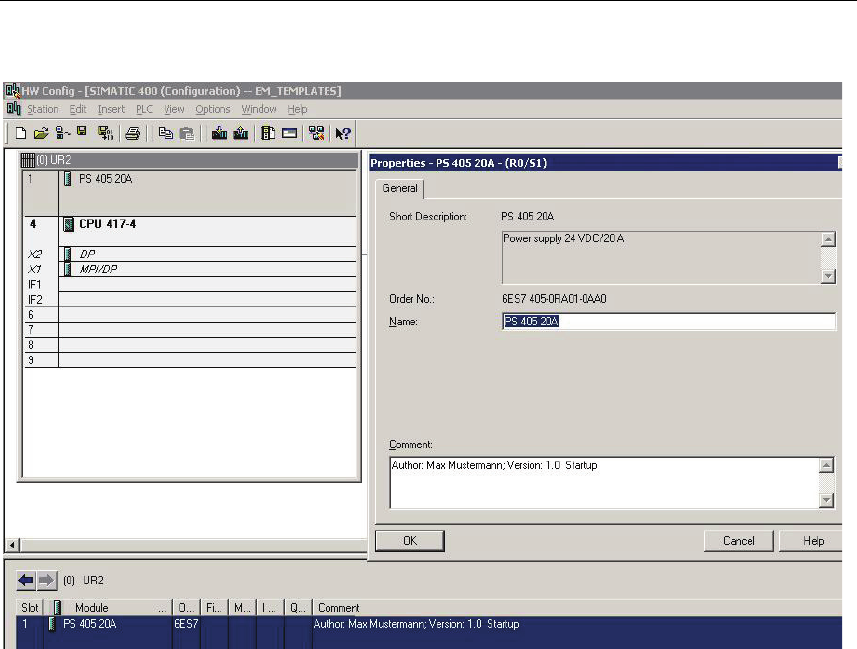Open the Insert menu
Image resolution: width=857 pixels, height=649 pixels.
pyautogui.click(x=111, y=109)
